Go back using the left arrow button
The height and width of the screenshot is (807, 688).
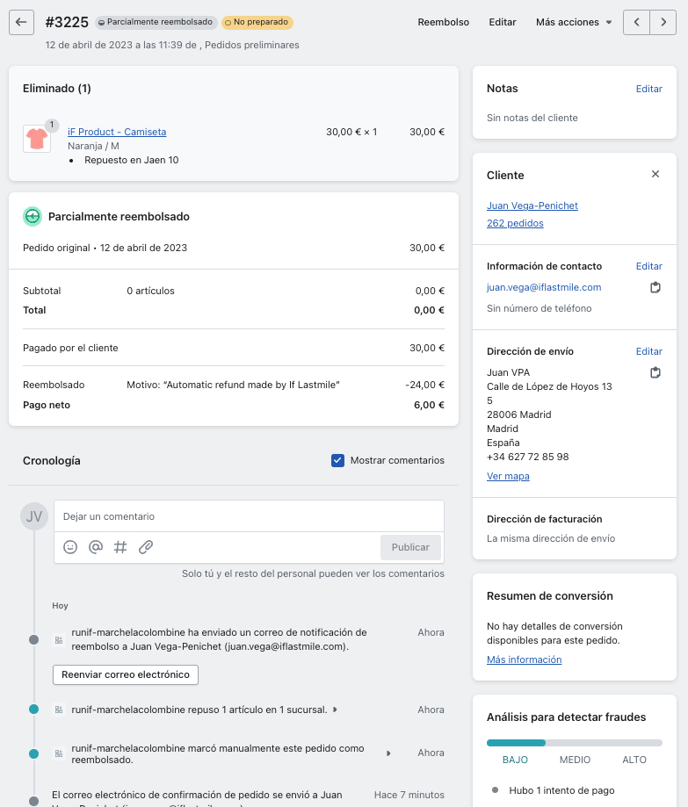[x=21, y=22]
